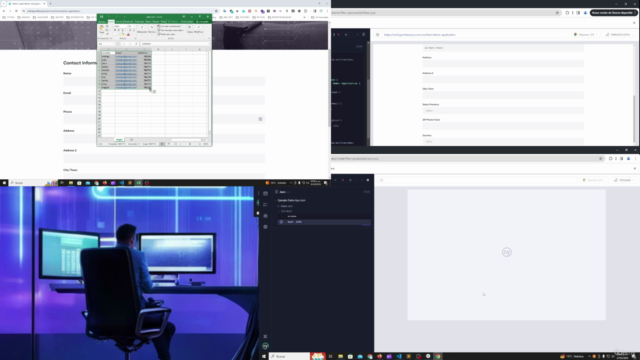Open Specs icon in lower Cypress sidebar
This screenshot has height=360, width=640.
tap(265, 193)
